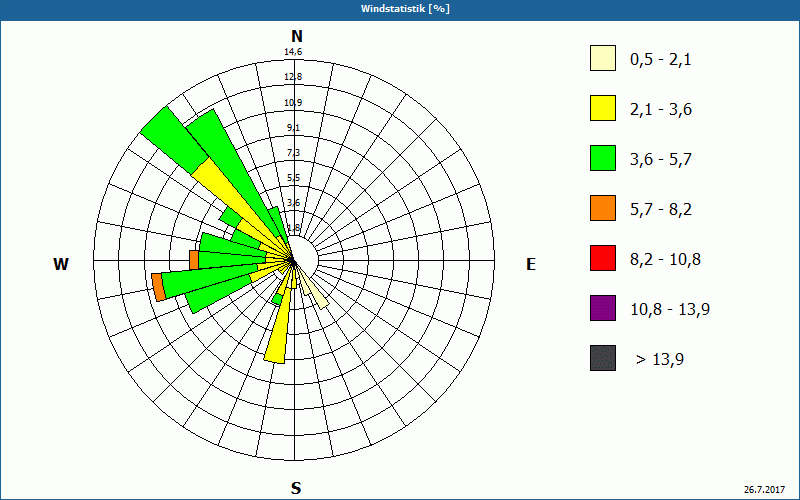This screenshot has height=500, width=800.
Task: Click the Windstatistik [%] title
Action: coord(405,9)
